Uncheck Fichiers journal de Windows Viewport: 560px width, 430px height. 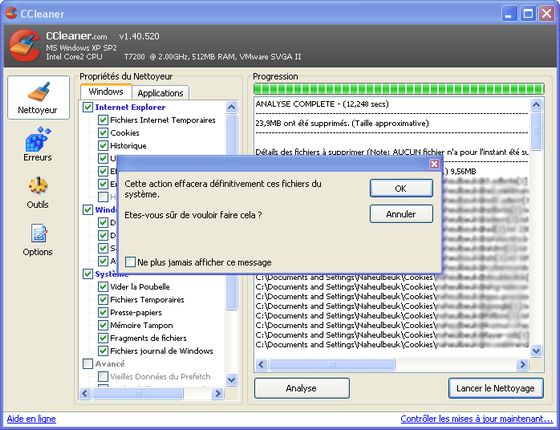coord(103,351)
